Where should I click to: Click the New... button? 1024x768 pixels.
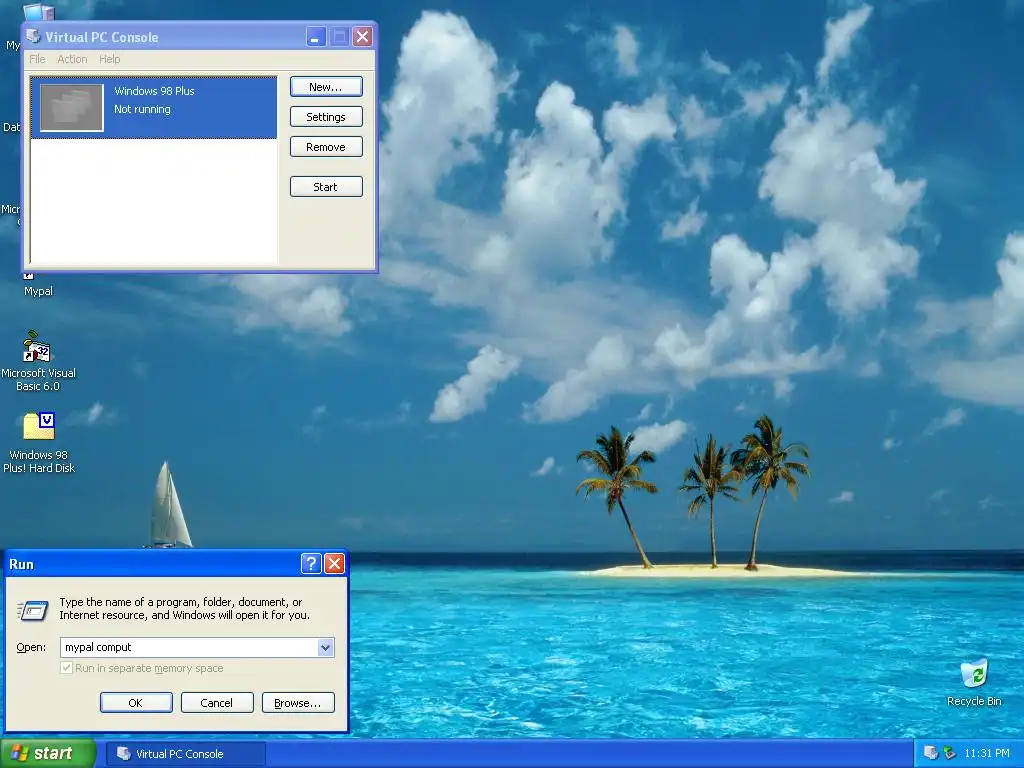[326, 87]
